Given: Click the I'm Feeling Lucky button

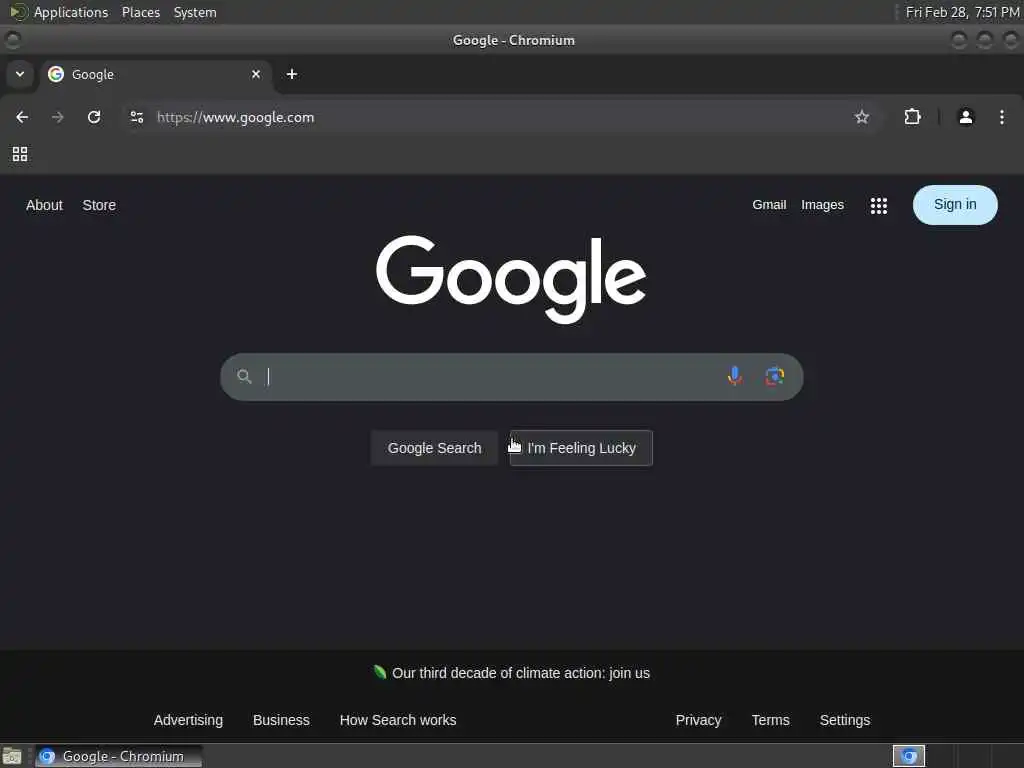Looking at the screenshot, I should pyautogui.click(x=581, y=448).
